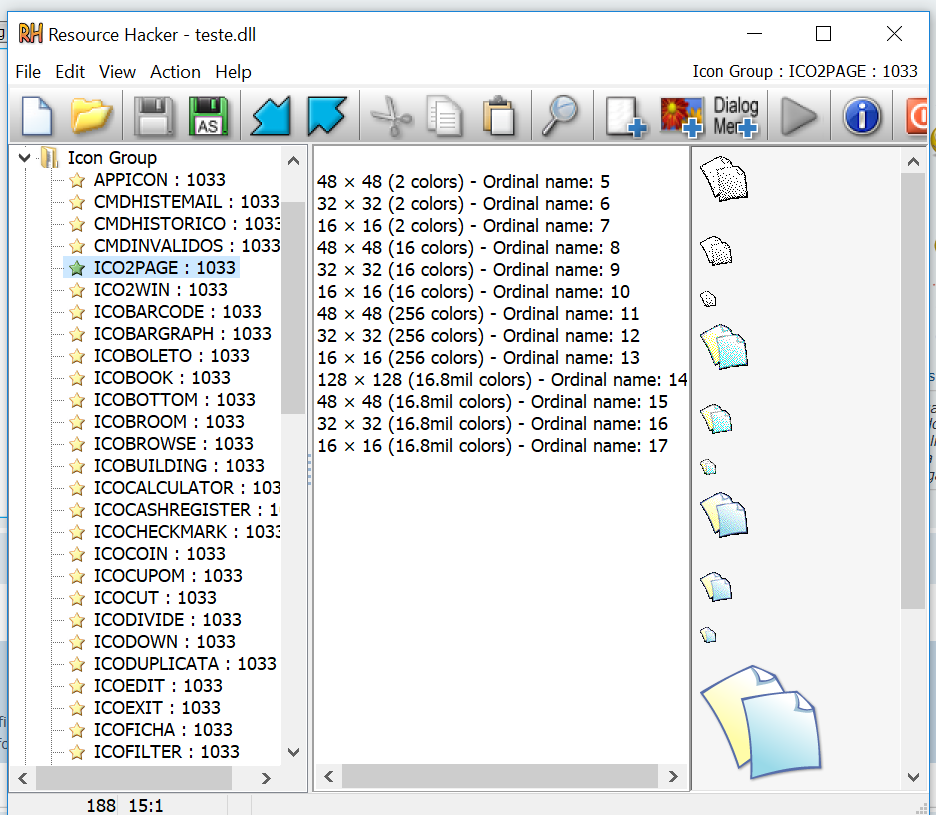Click the Add image resource flower icon
936x815 pixels.
pyautogui.click(x=682, y=117)
